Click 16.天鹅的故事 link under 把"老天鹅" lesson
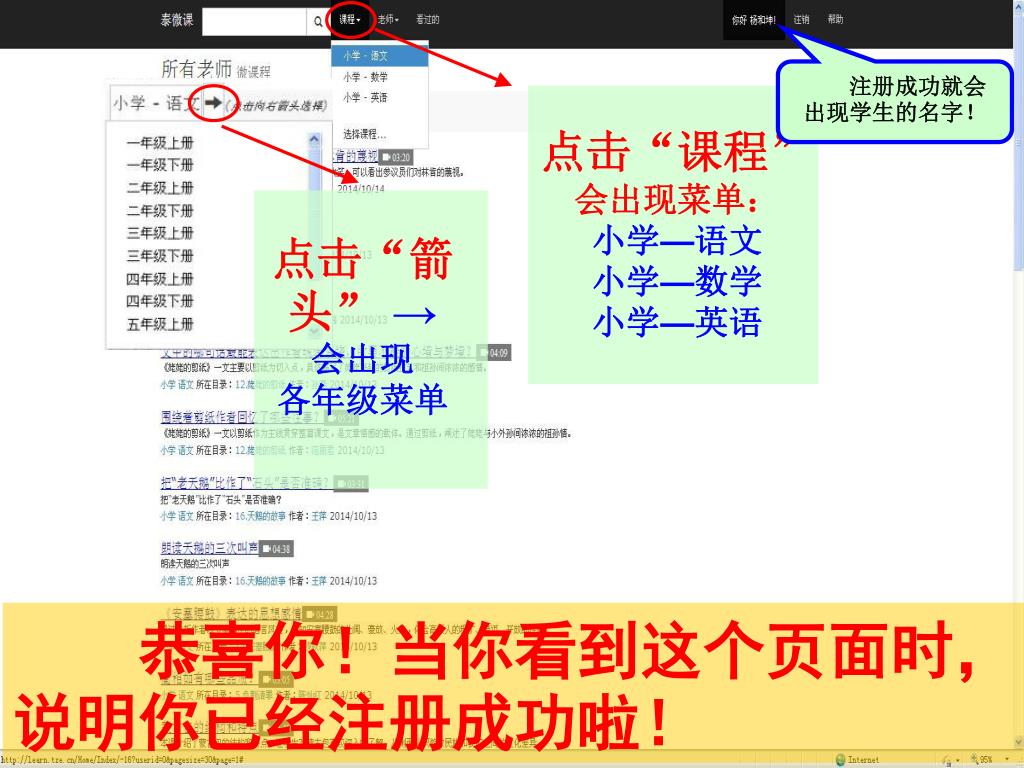The height and width of the screenshot is (768, 1024). click(261, 516)
